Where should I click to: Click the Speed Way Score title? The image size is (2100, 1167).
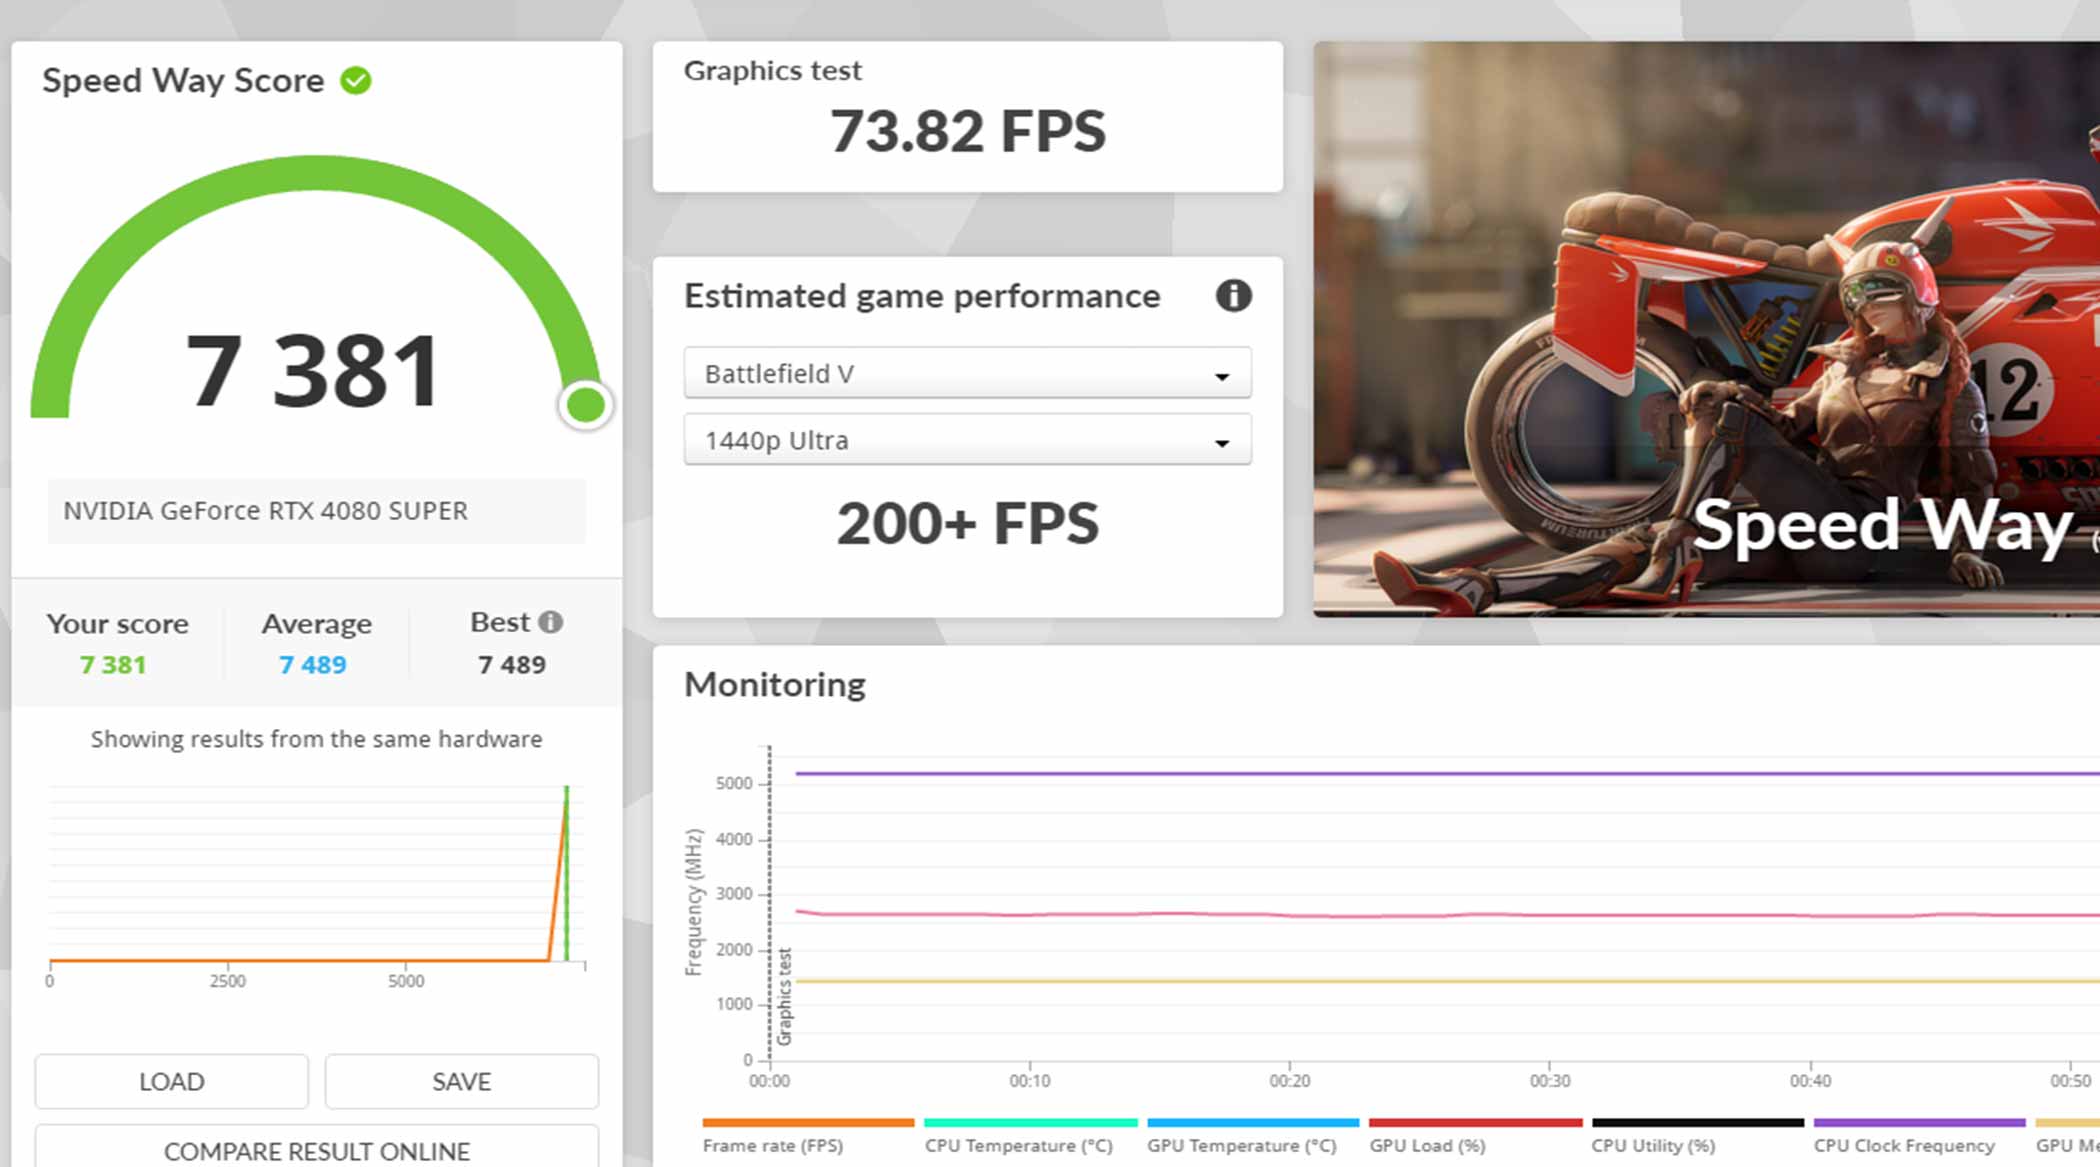click(x=183, y=81)
